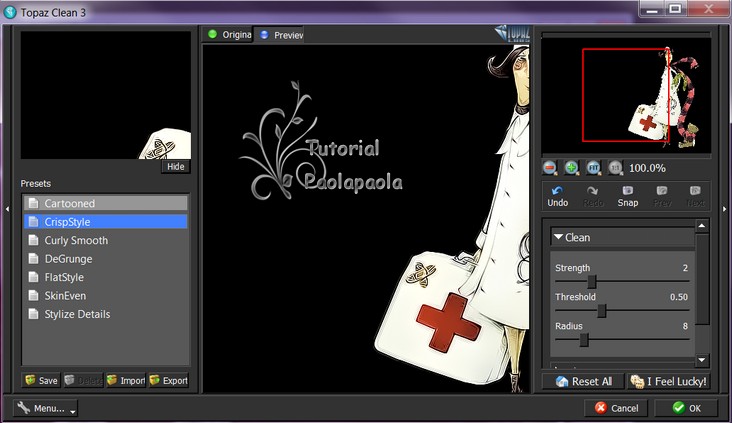Viewport: 732px width, 423px height.
Task: Zoom out with the red minus magnifier
Action: pyautogui.click(x=550, y=168)
